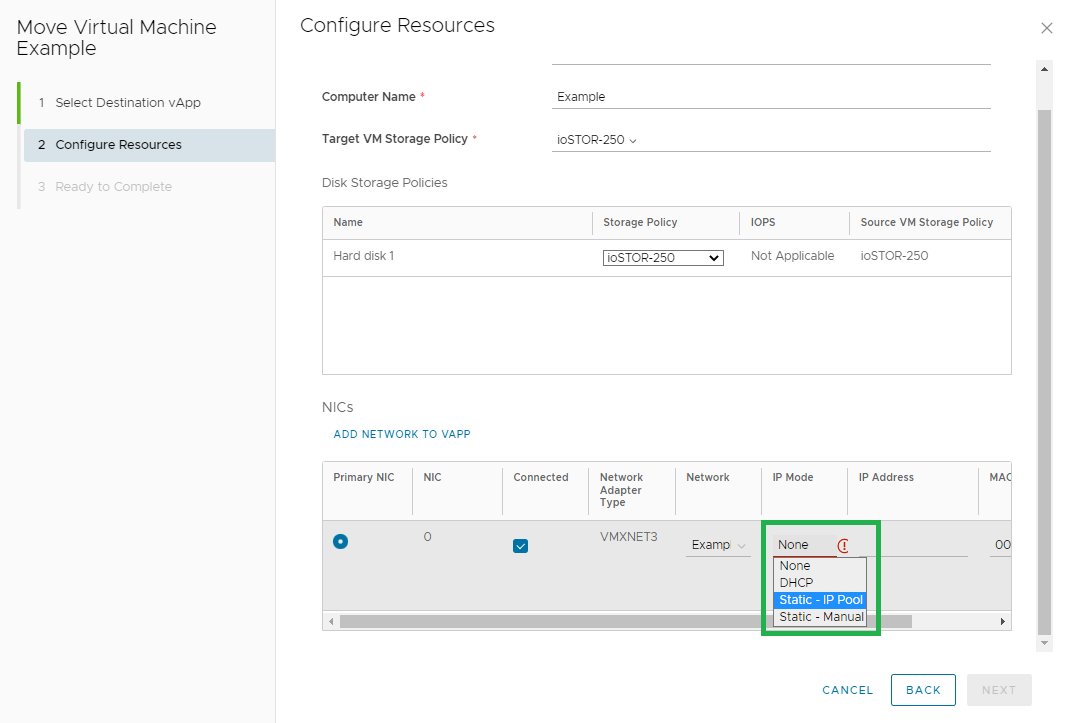Click the dialog vertical scrollbar thumb
The width and height of the screenshot is (1071, 723).
[x=1044, y=372]
